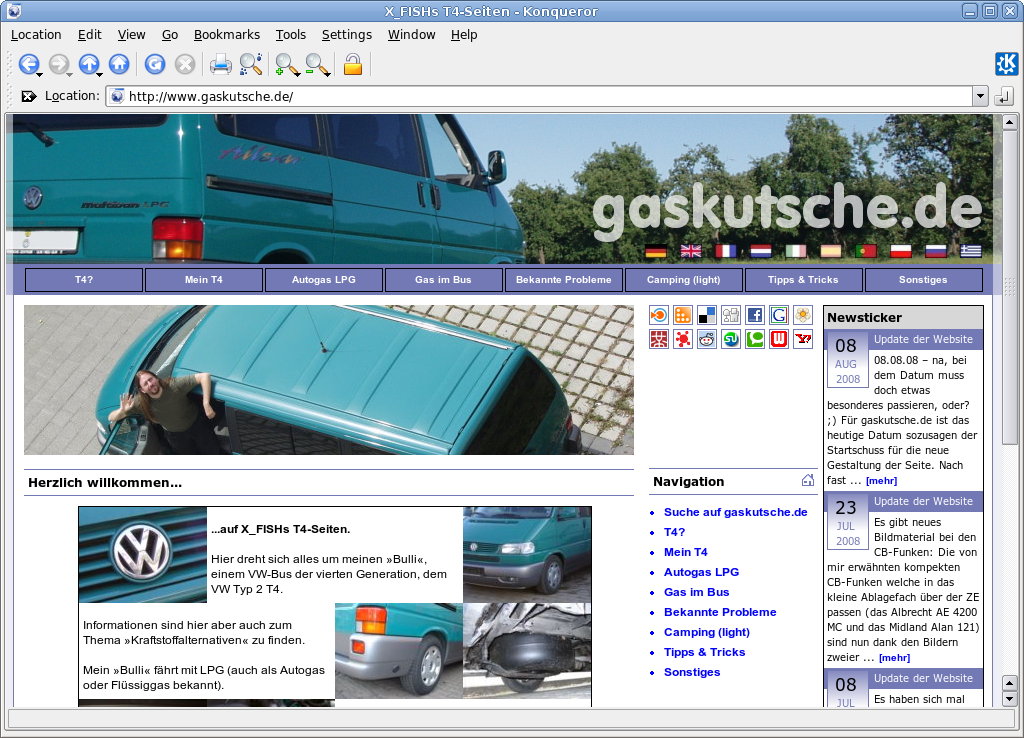Open the Location menu
This screenshot has width=1024, height=738.
(x=36, y=35)
